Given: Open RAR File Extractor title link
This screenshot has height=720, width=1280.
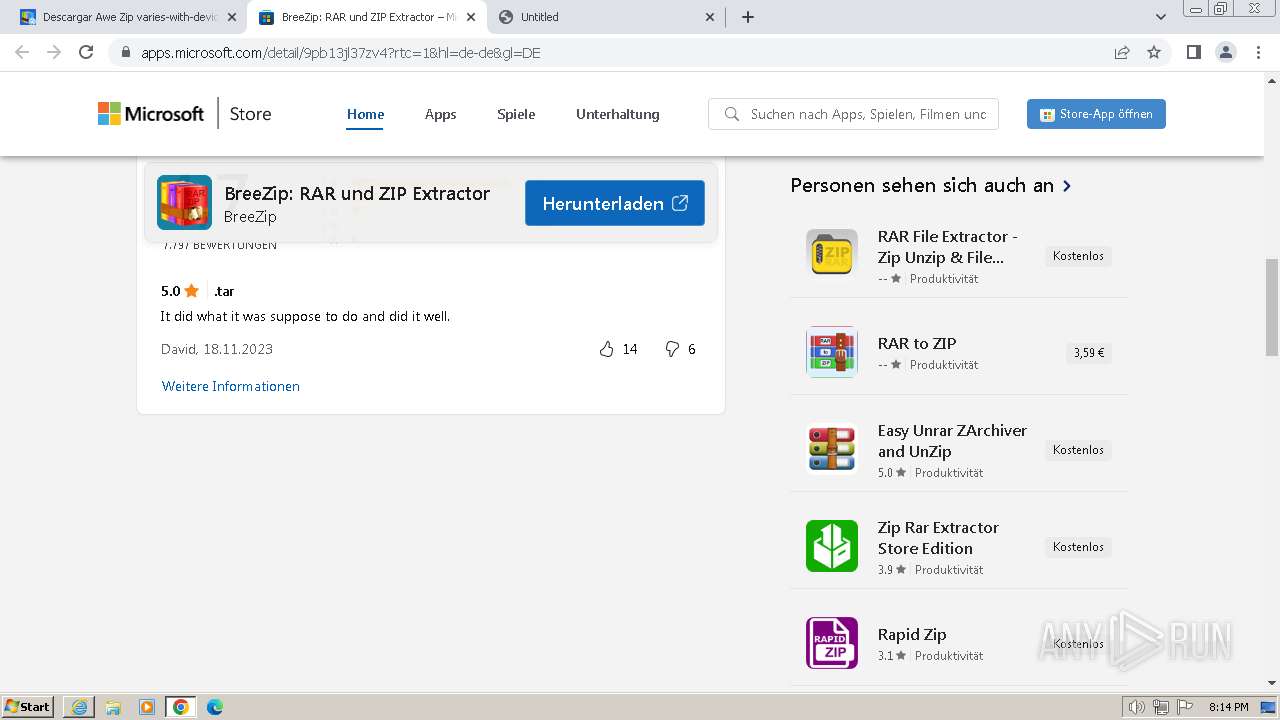Looking at the screenshot, I should click(x=948, y=247).
